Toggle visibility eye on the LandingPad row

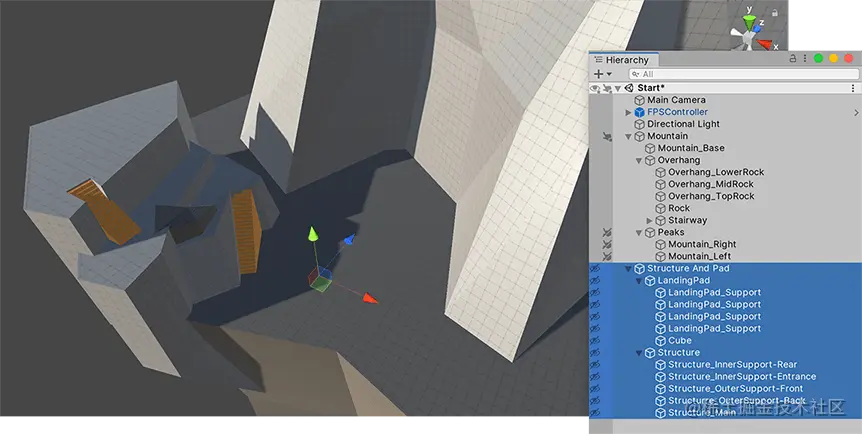click(595, 281)
